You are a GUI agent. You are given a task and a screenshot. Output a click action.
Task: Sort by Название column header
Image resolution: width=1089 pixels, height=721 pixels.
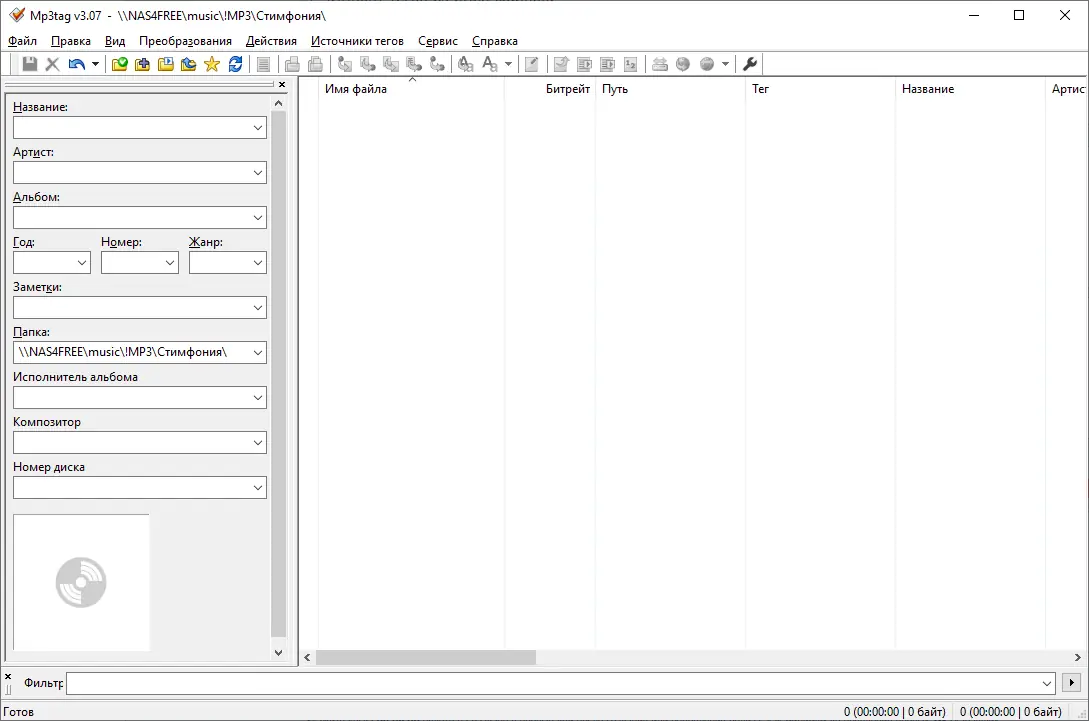(970, 89)
